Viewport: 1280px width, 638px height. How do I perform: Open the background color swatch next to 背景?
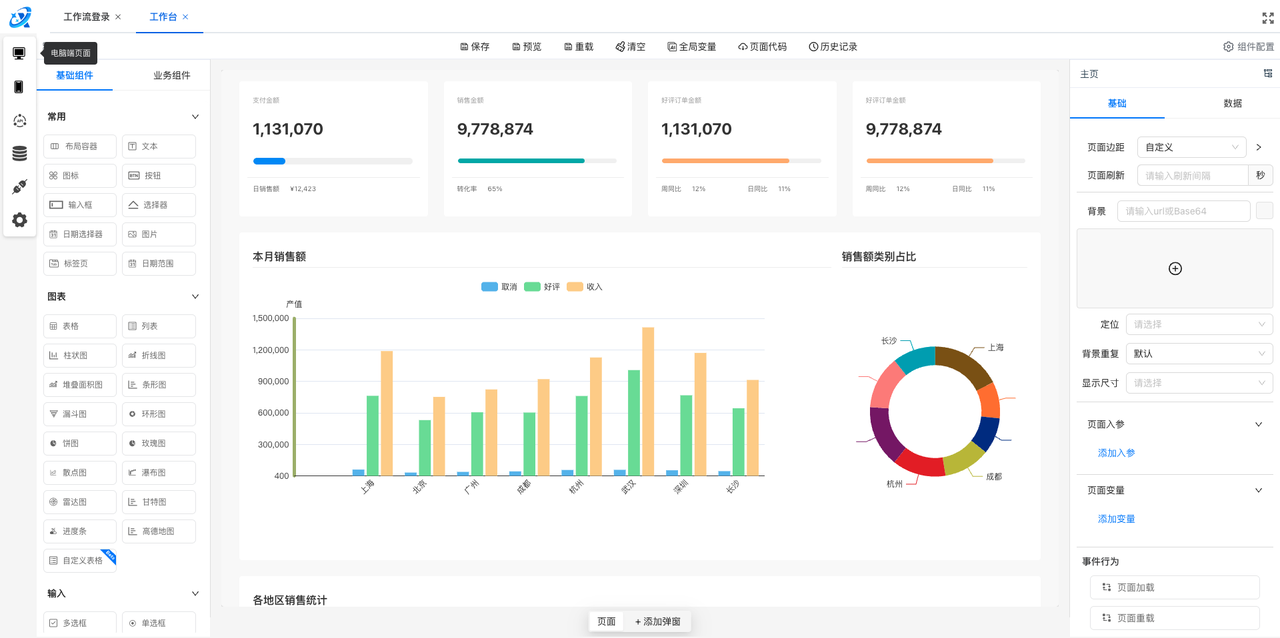[1264, 211]
